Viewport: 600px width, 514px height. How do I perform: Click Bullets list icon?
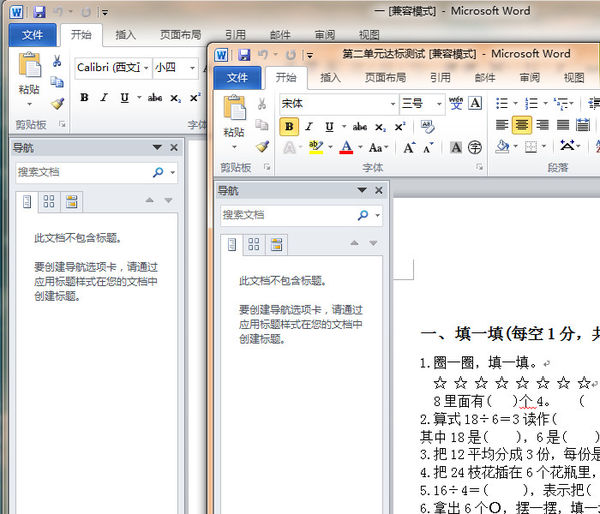502,103
